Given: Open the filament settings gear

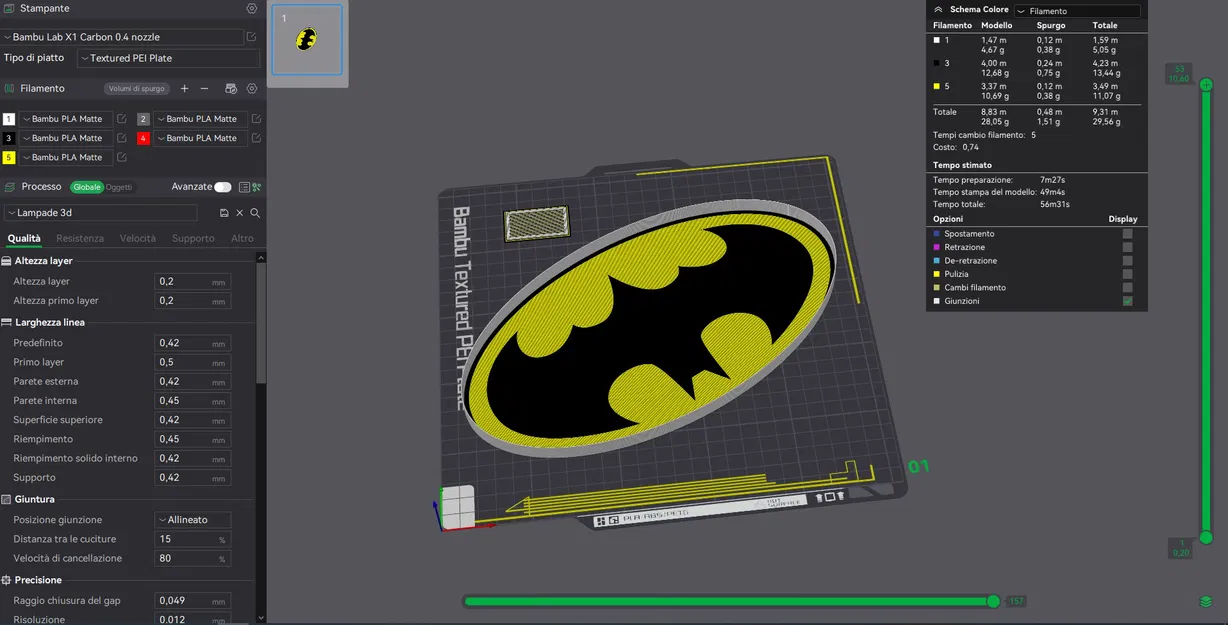Looking at the screenshot, I should (x=251, y=88).
